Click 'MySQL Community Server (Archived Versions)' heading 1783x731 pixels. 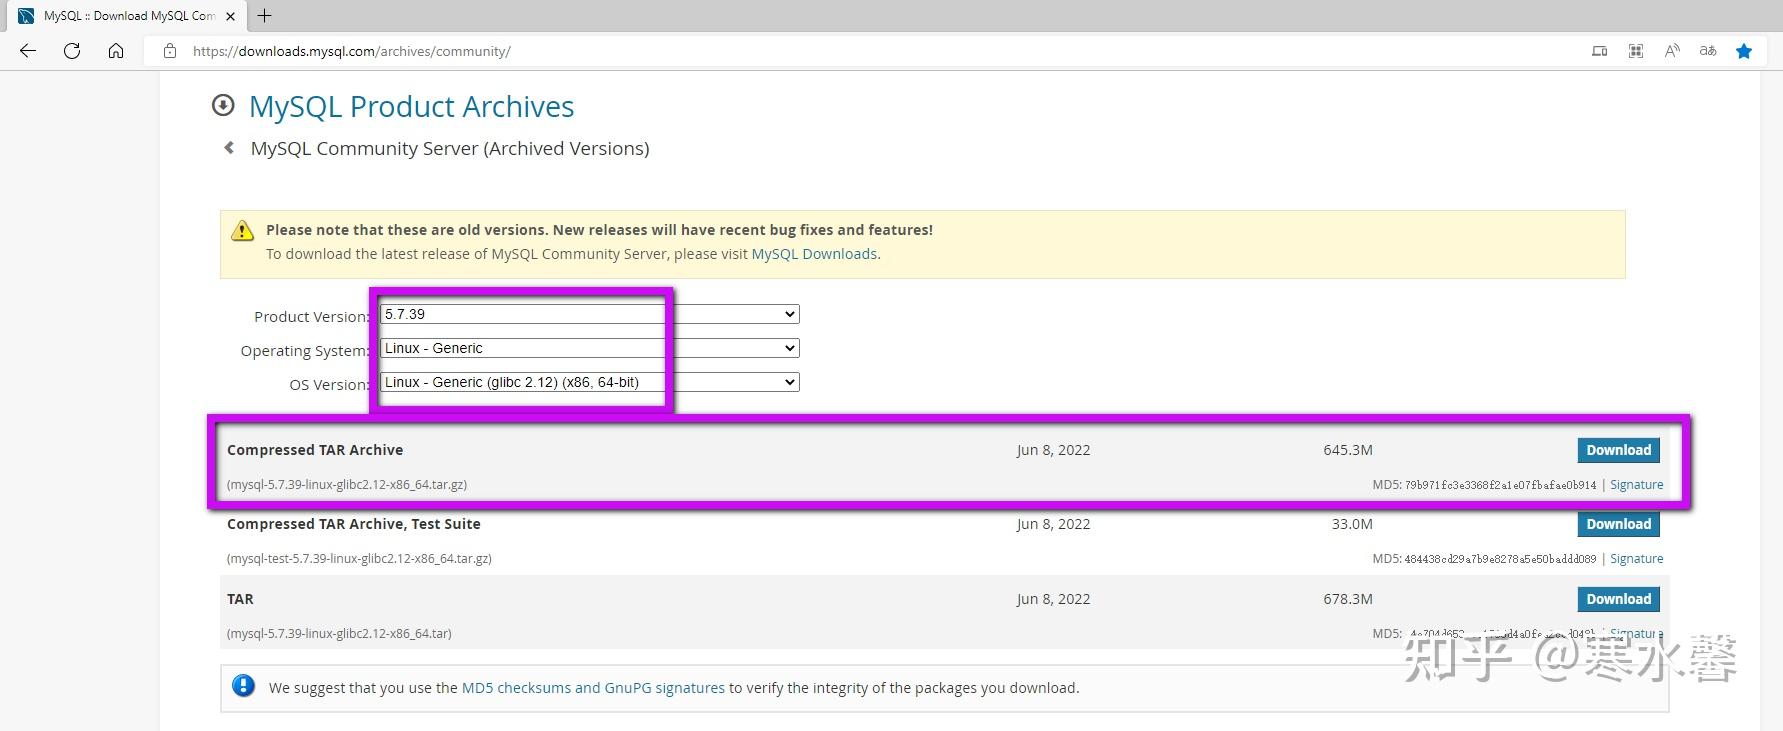click(450, 148)
